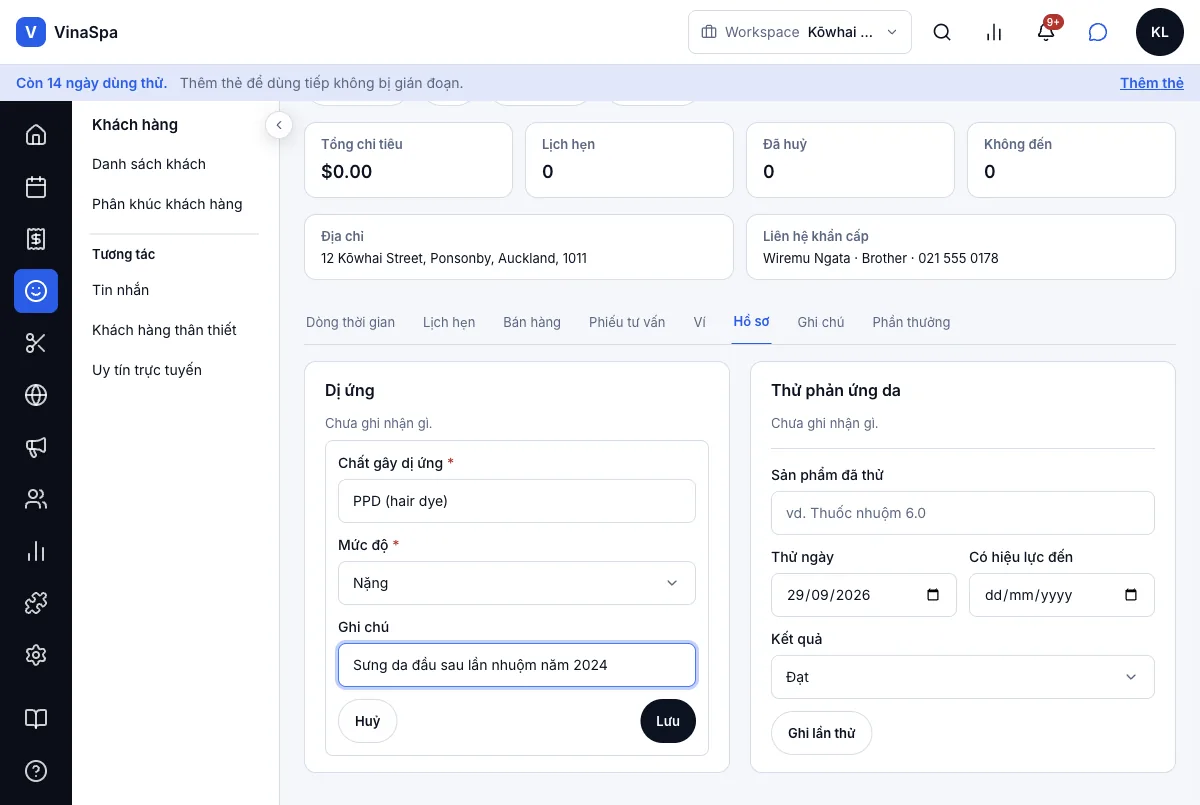Collapse the Khách hàng side panel
The image size is (1200, 805).
pyautogui.click(x=279, y=125)
